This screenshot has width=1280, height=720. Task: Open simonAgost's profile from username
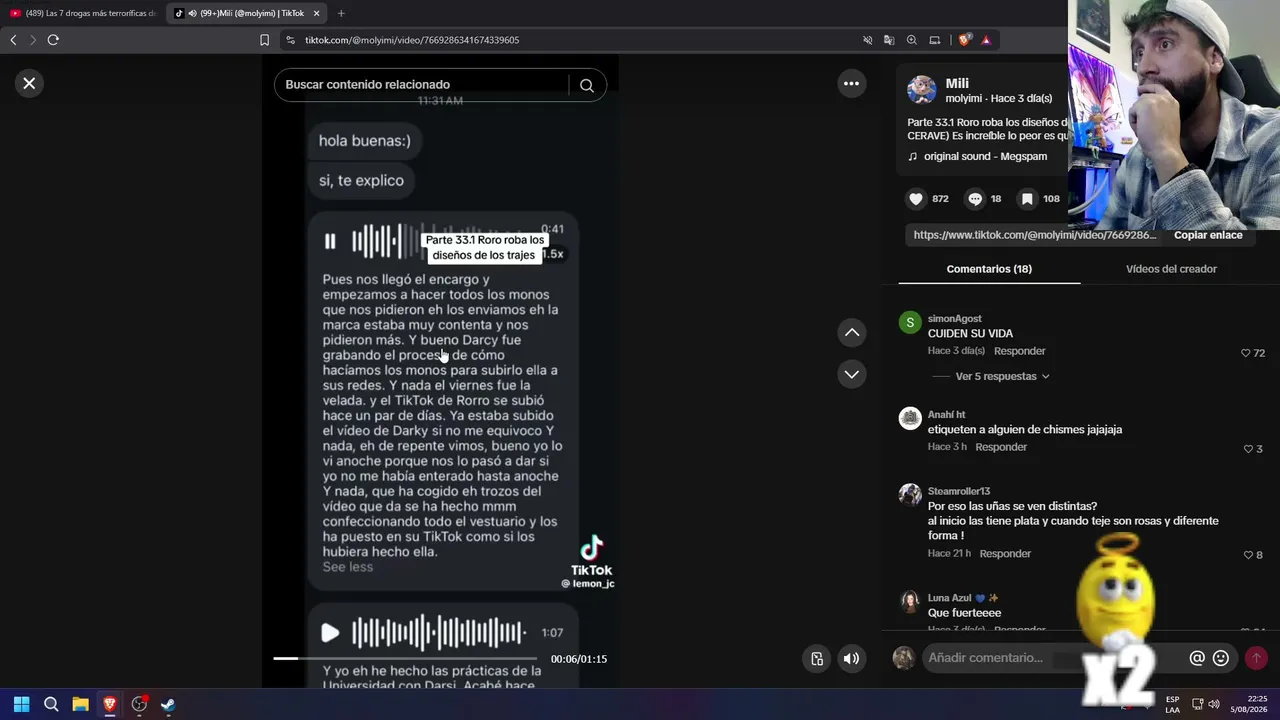954,319
